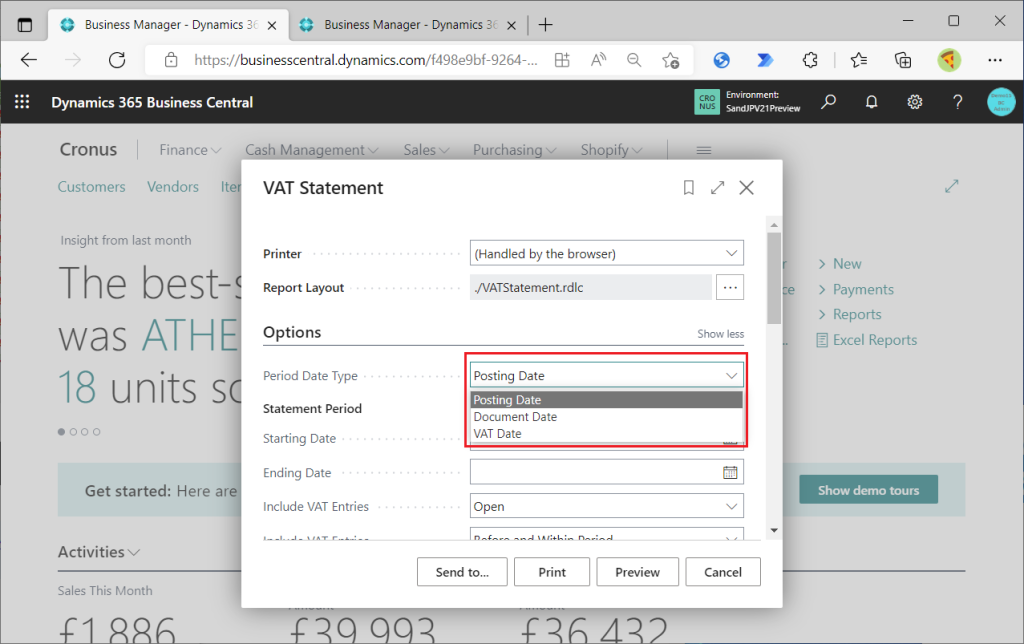1024x644 pixels.
Task: Close the first Business Manager tab
Action: tap(272, 25)
